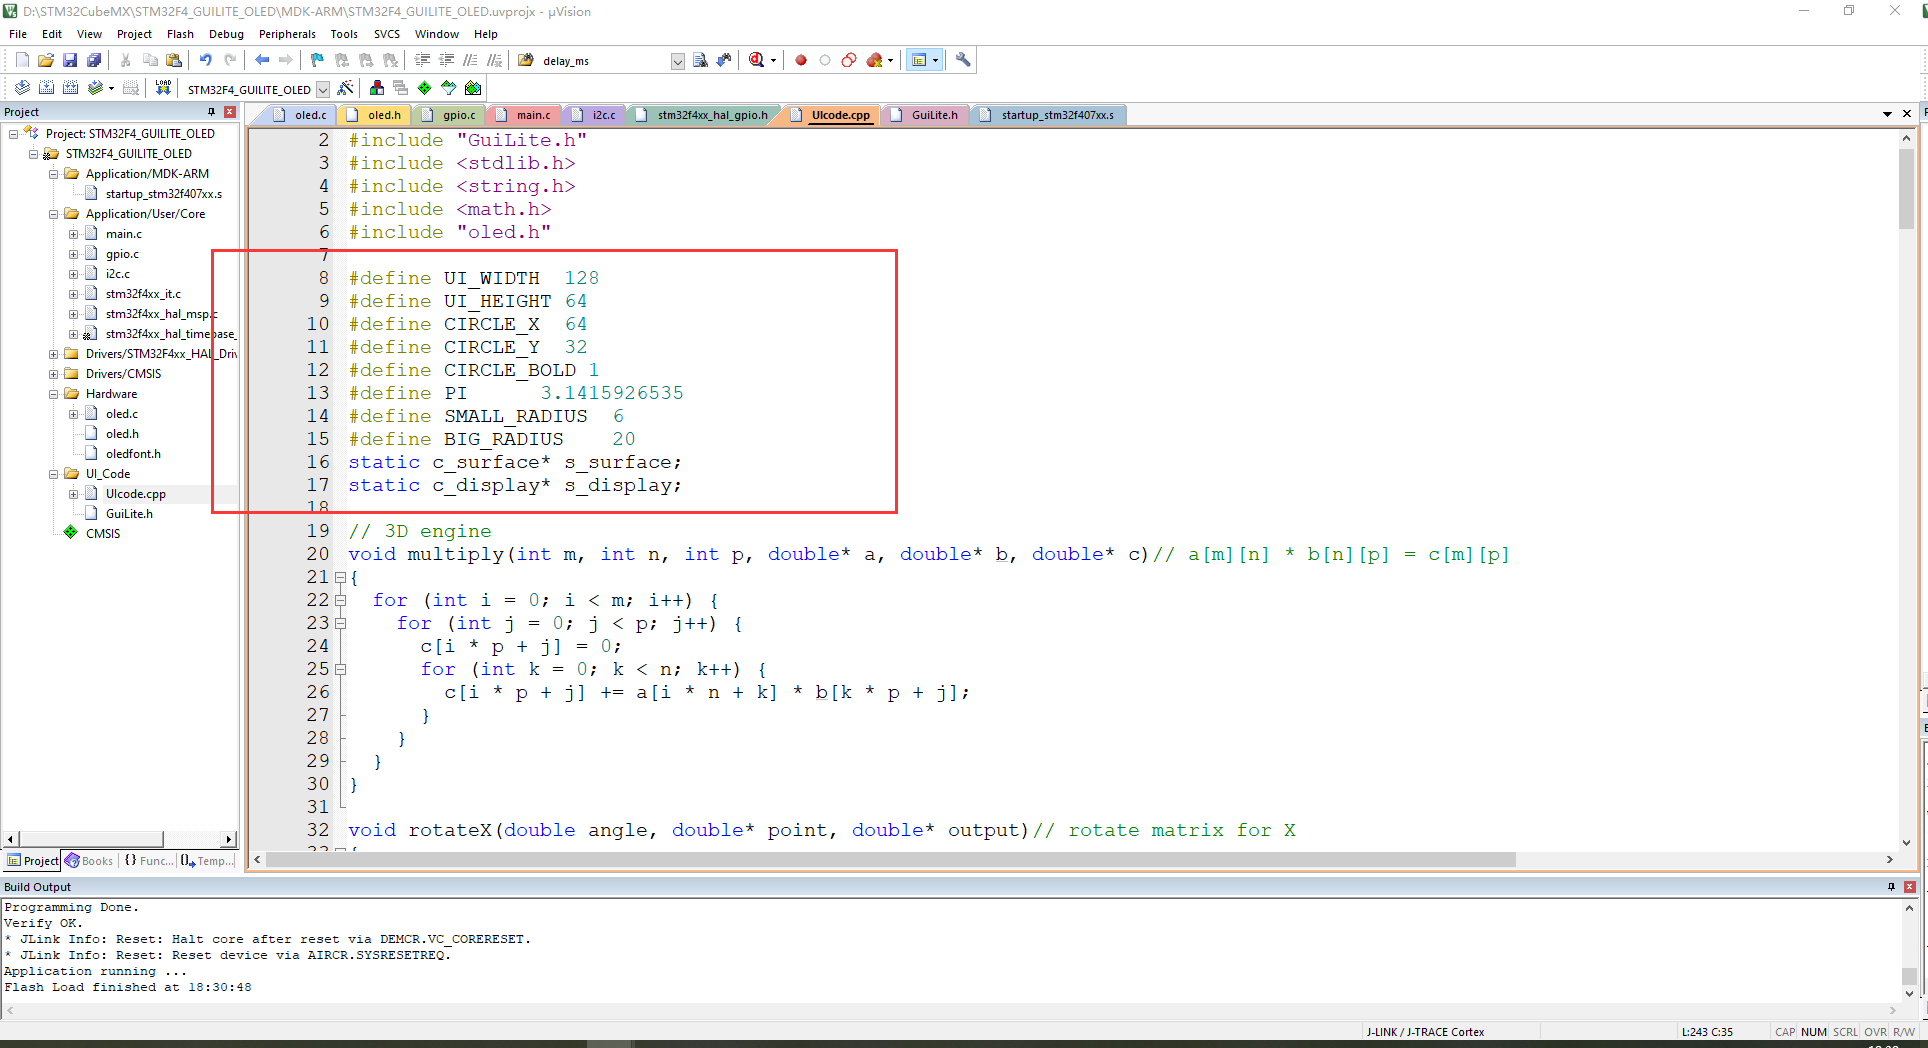Insert breakpoint at current line
The width and height of the screenshot is (1928, 1048).
pyautogui.click(x=800, y=60)
